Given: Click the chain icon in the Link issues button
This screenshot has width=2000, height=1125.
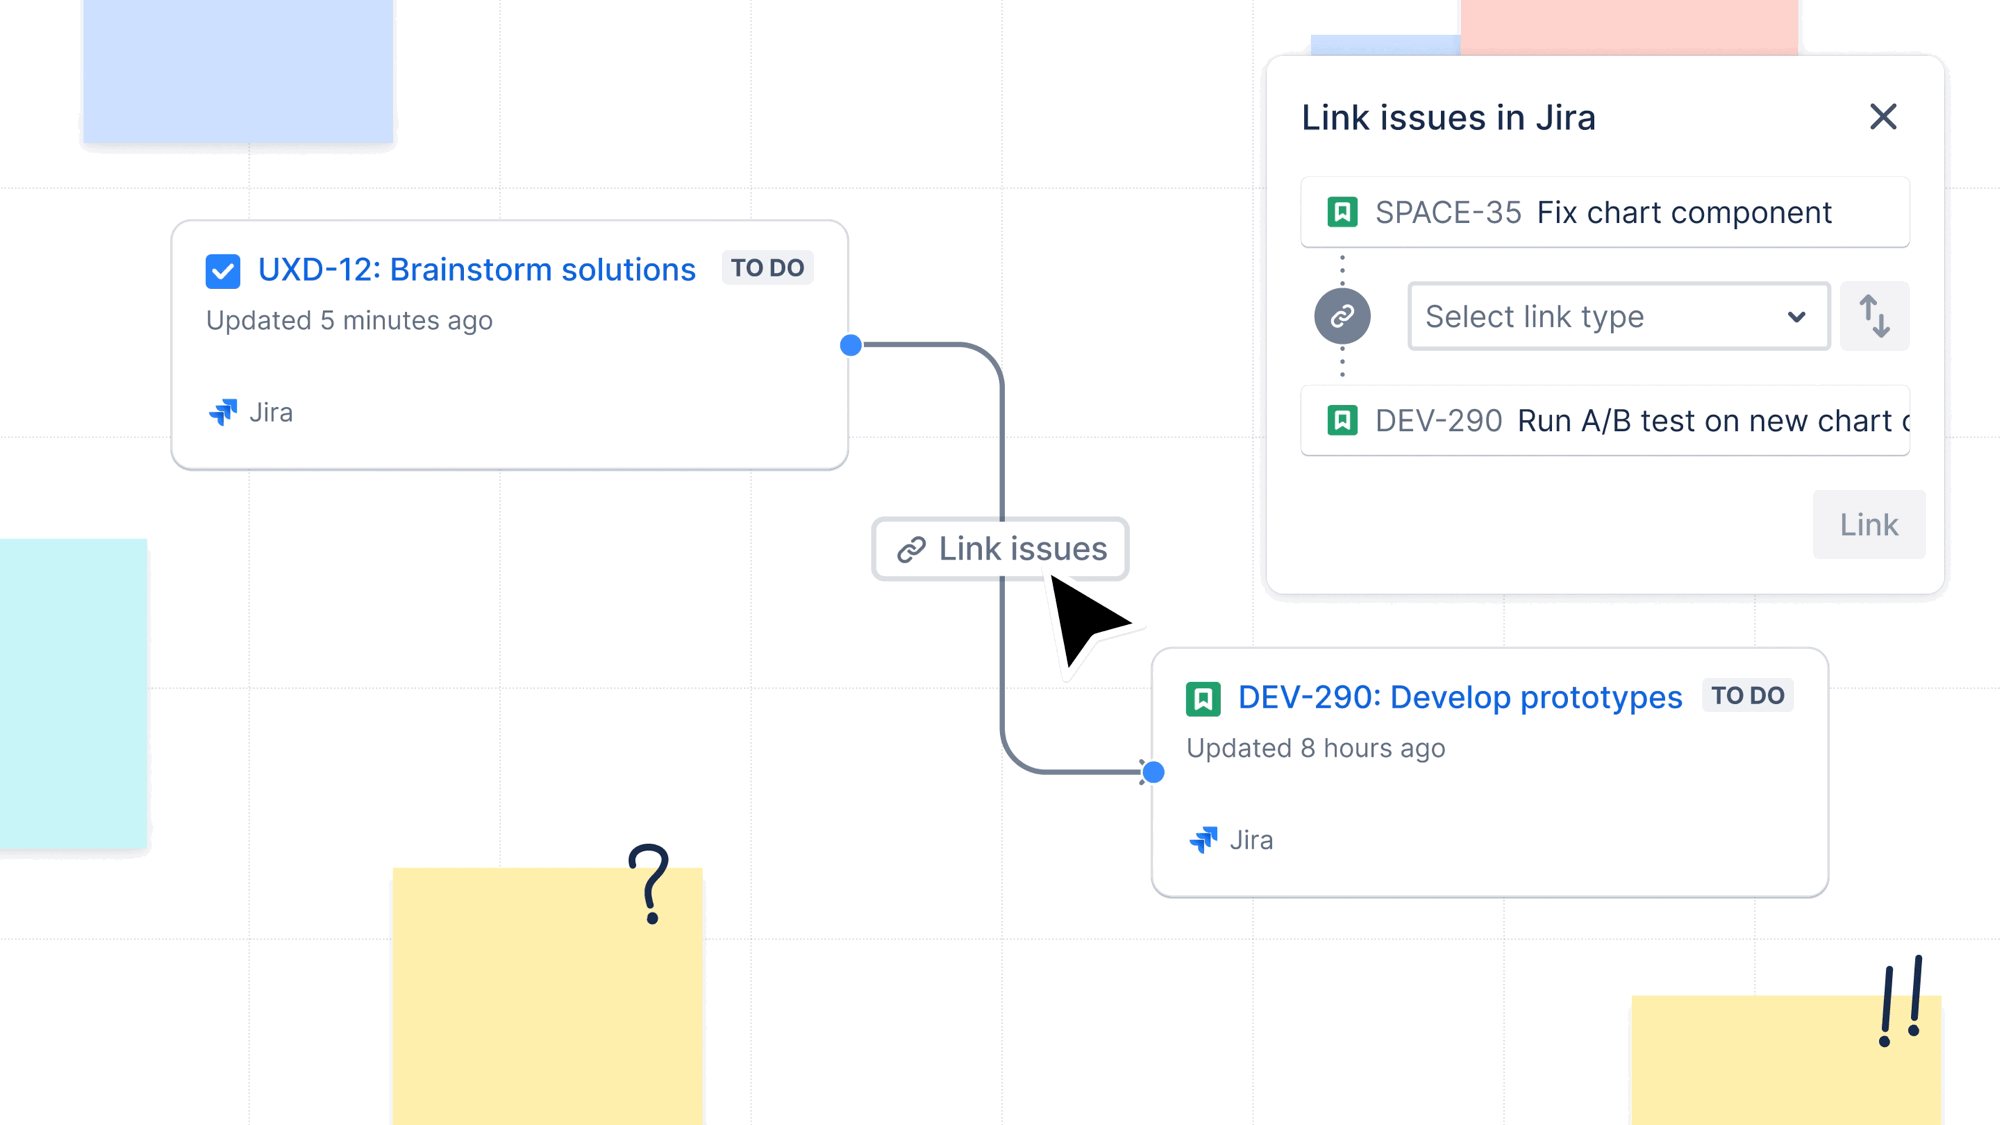Looking at the screenshot, I should coord(911,549).
